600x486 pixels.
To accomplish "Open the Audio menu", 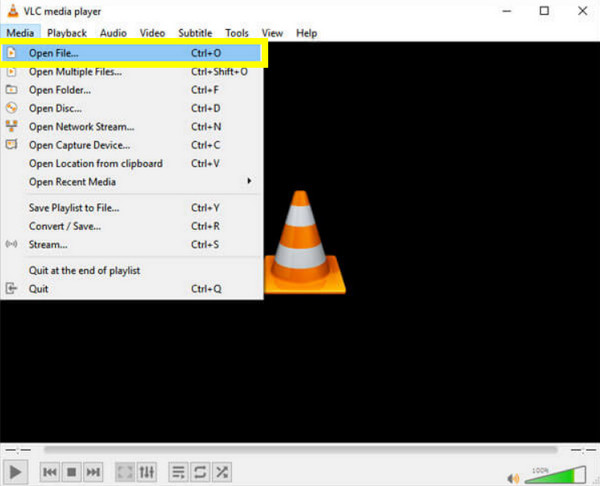I will [113, 33].
